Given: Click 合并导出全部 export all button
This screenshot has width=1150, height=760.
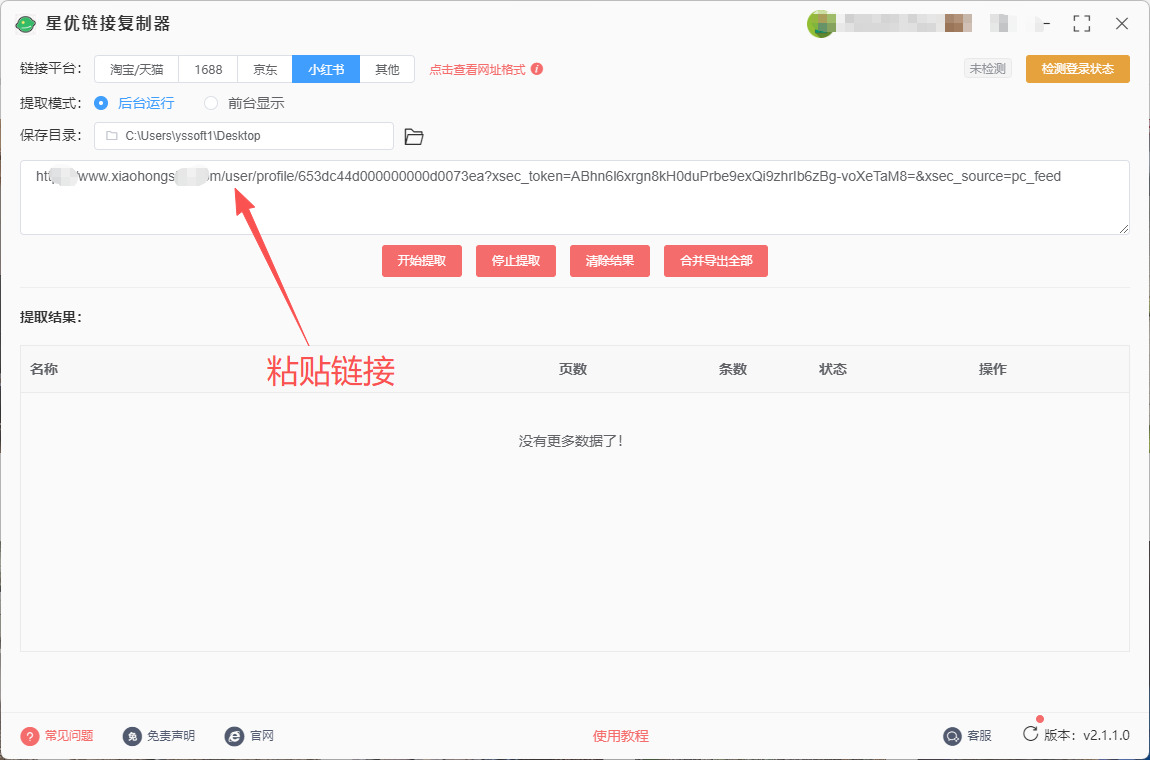Looking at the screenshot, I should coord(716,261).
